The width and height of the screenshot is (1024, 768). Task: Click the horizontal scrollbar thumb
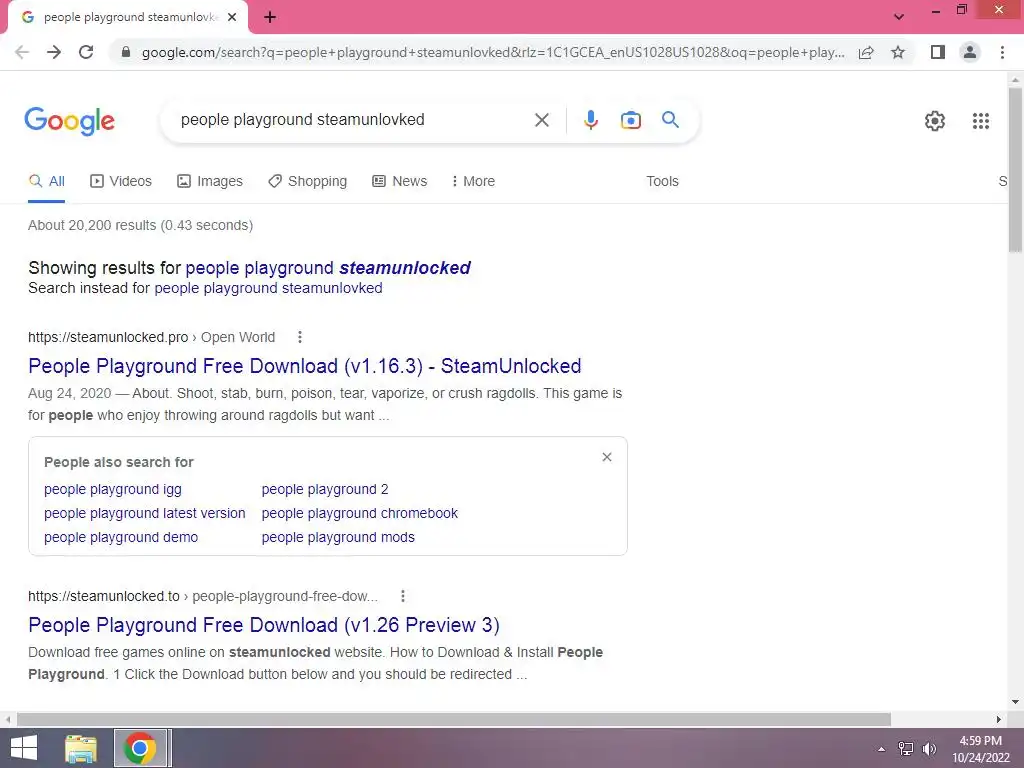[x=454, y=719]
